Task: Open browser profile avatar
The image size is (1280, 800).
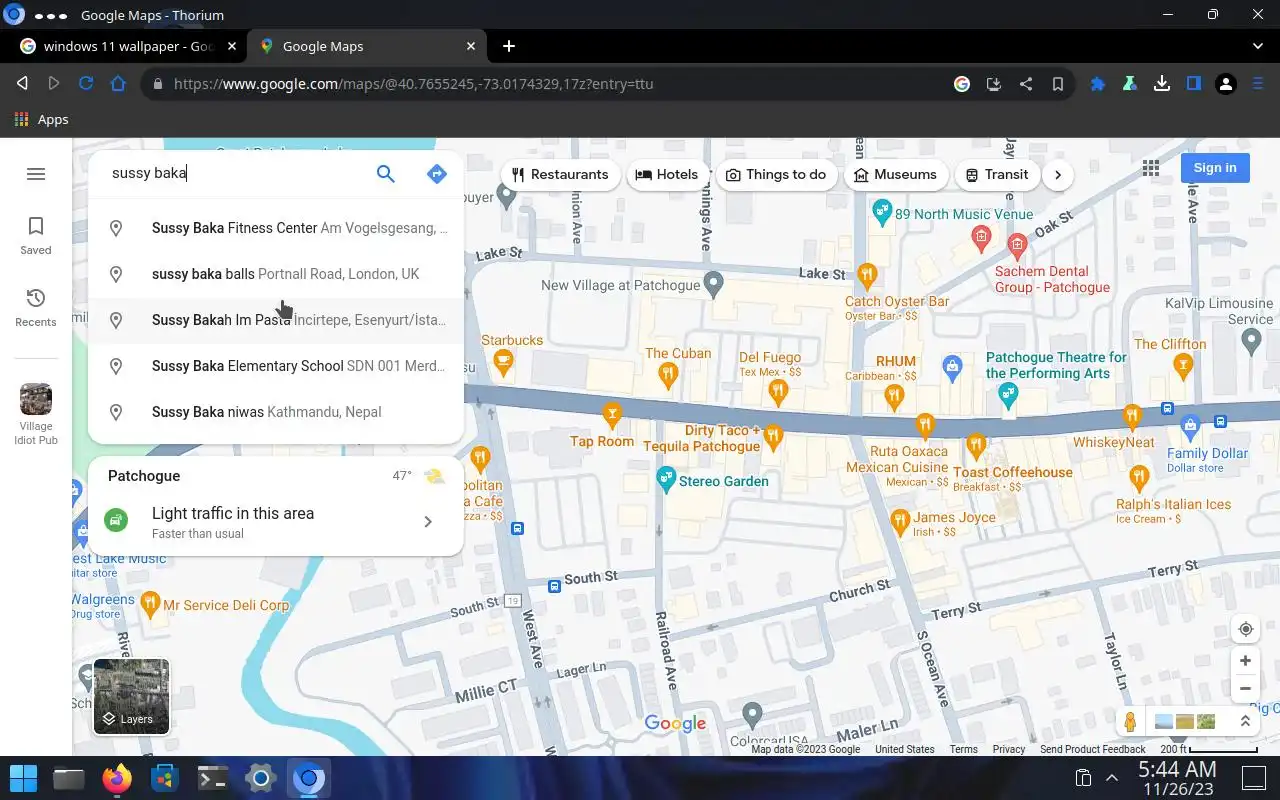Action: [x=1226, y=84]
